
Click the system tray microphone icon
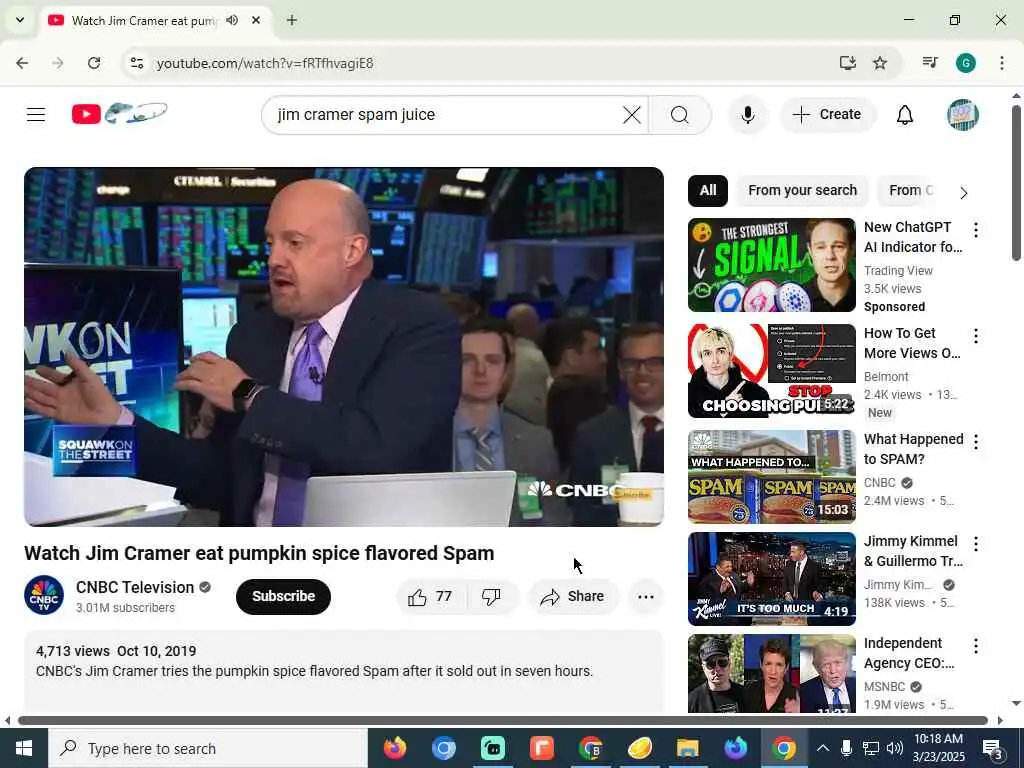tap(846, 748)
